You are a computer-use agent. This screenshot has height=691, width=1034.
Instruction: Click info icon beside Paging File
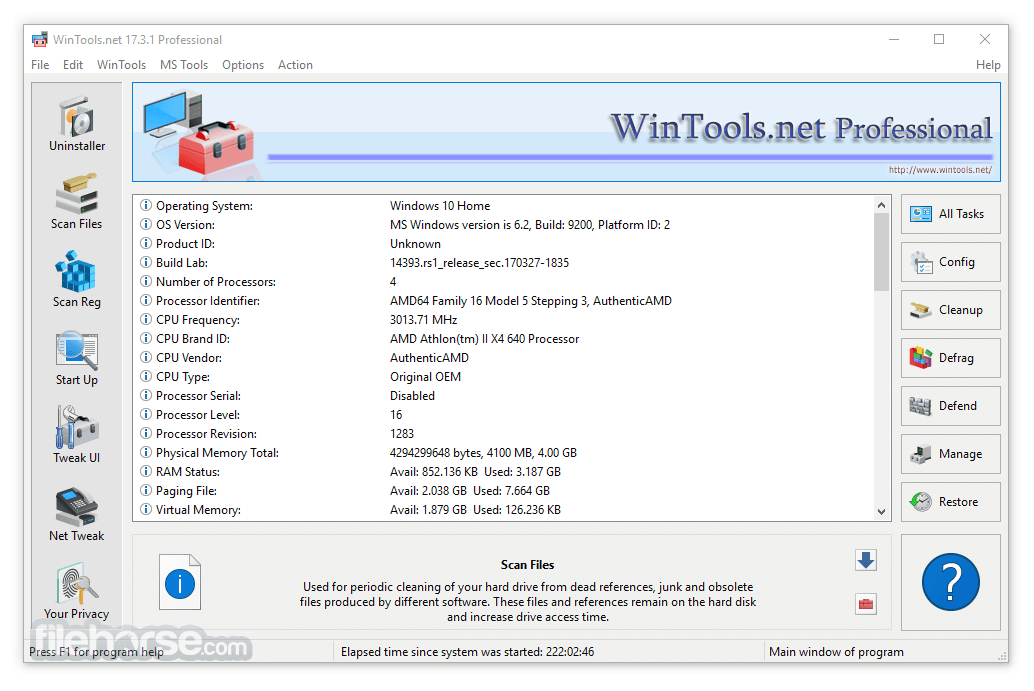pyautogui.click(x=146, y=491)
